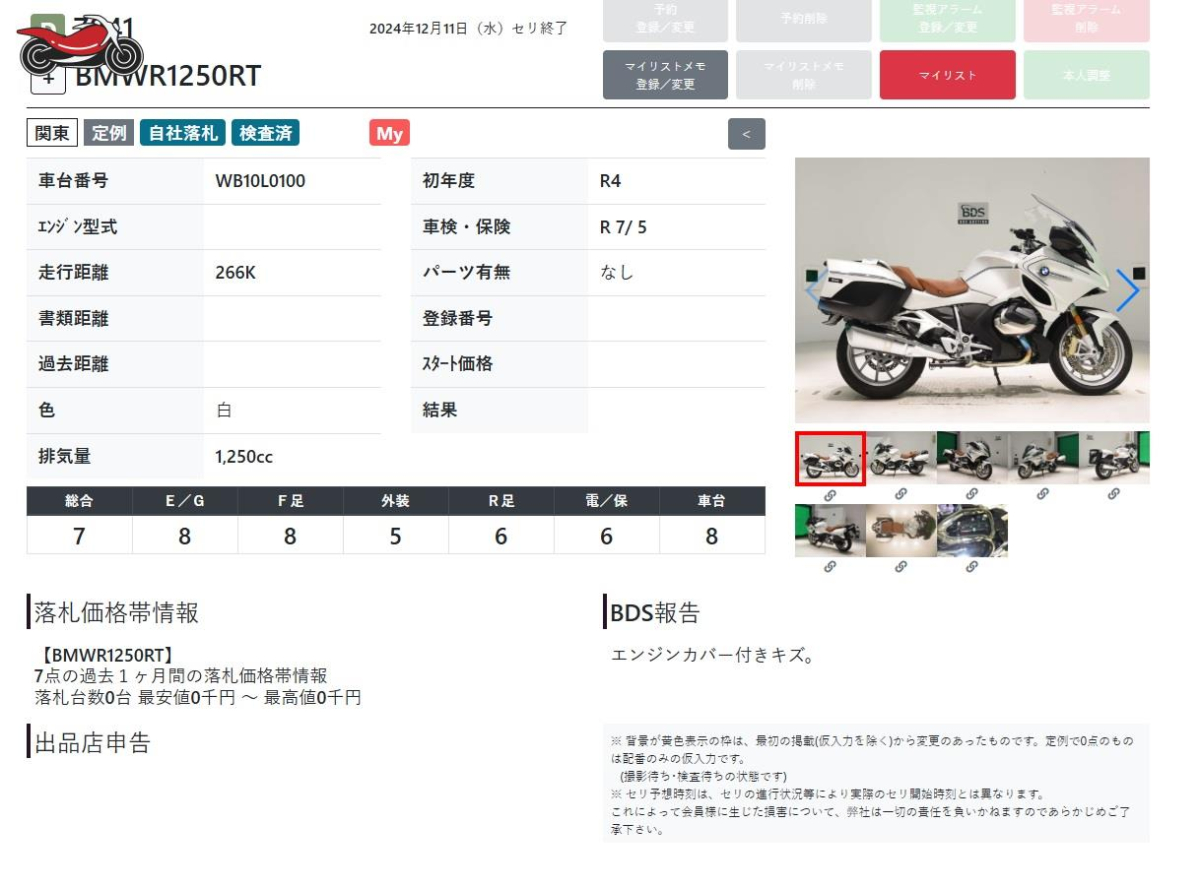
Task: Open マイリストメモ 登録/変更
Action: 666,75
